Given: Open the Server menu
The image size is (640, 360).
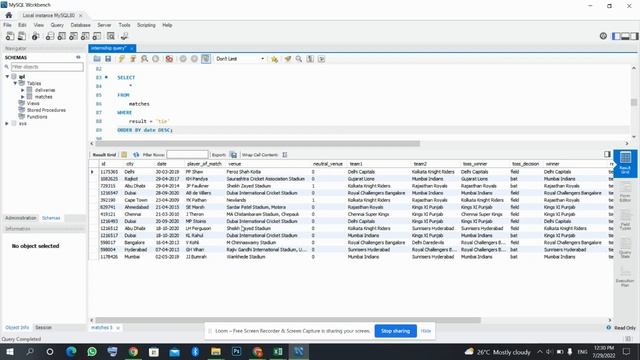Looking at the screenshot, I should [104, 25].
